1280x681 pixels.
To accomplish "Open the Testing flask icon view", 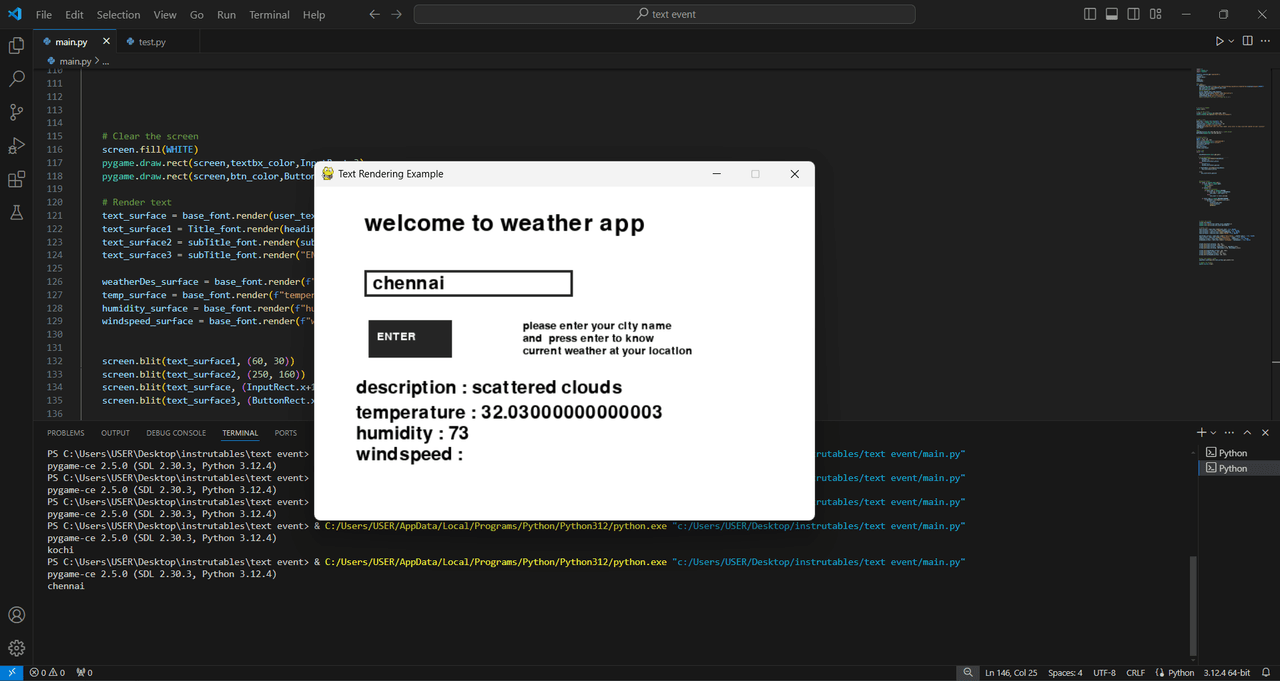I will coord(16,213).
